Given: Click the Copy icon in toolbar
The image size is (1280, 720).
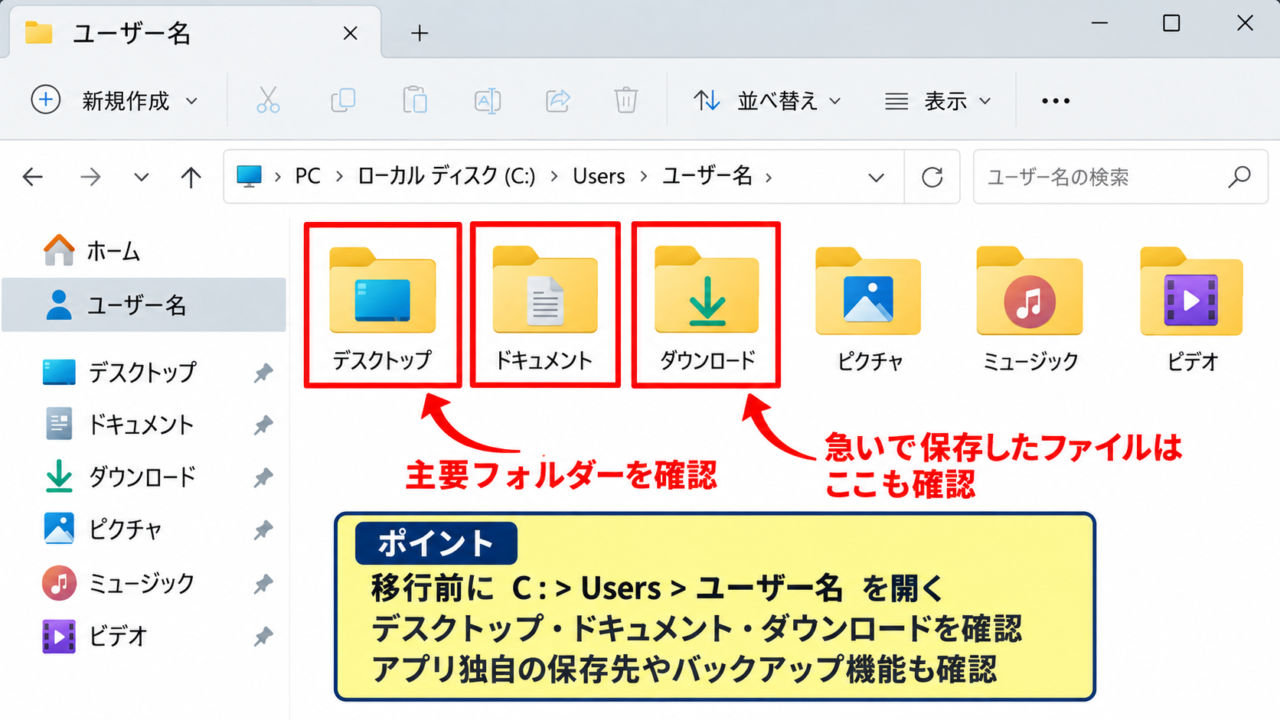Looking at the screenshot, I should coord(343,100).
